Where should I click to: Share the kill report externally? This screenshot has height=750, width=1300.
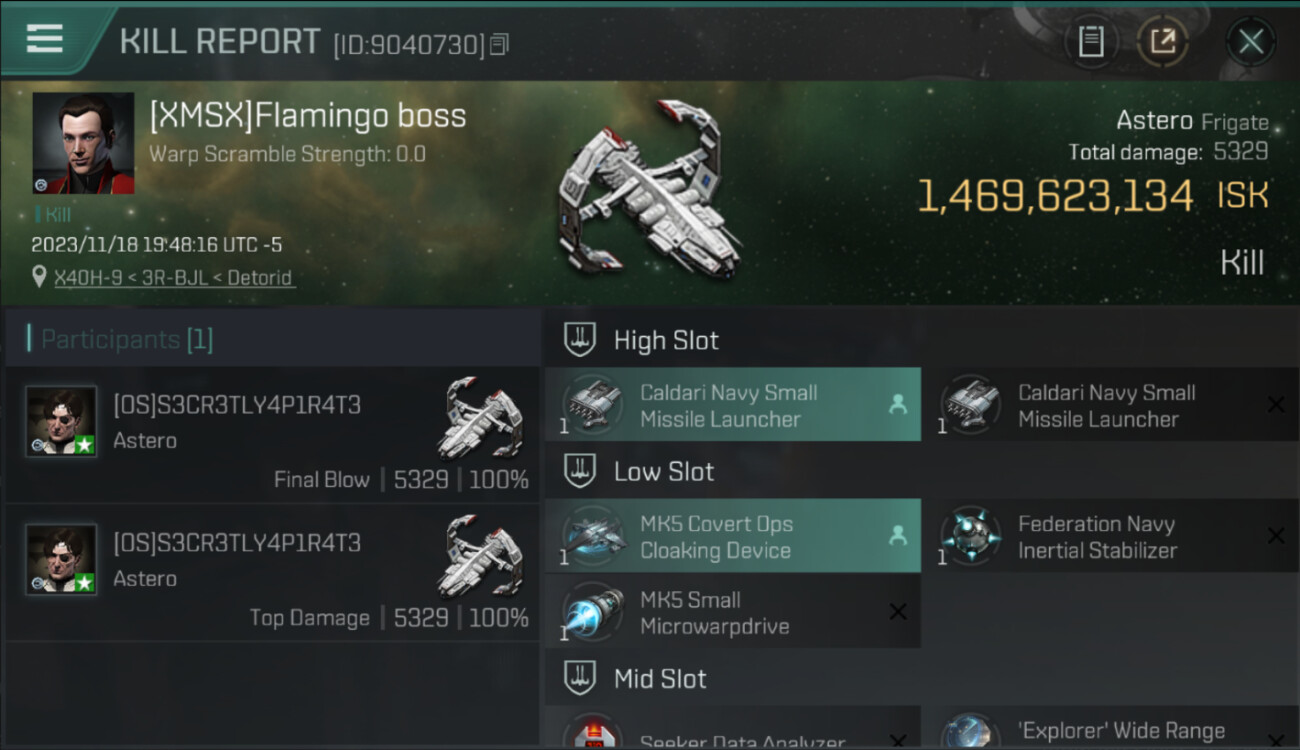pyautogui.click(x=1162, y=42)
